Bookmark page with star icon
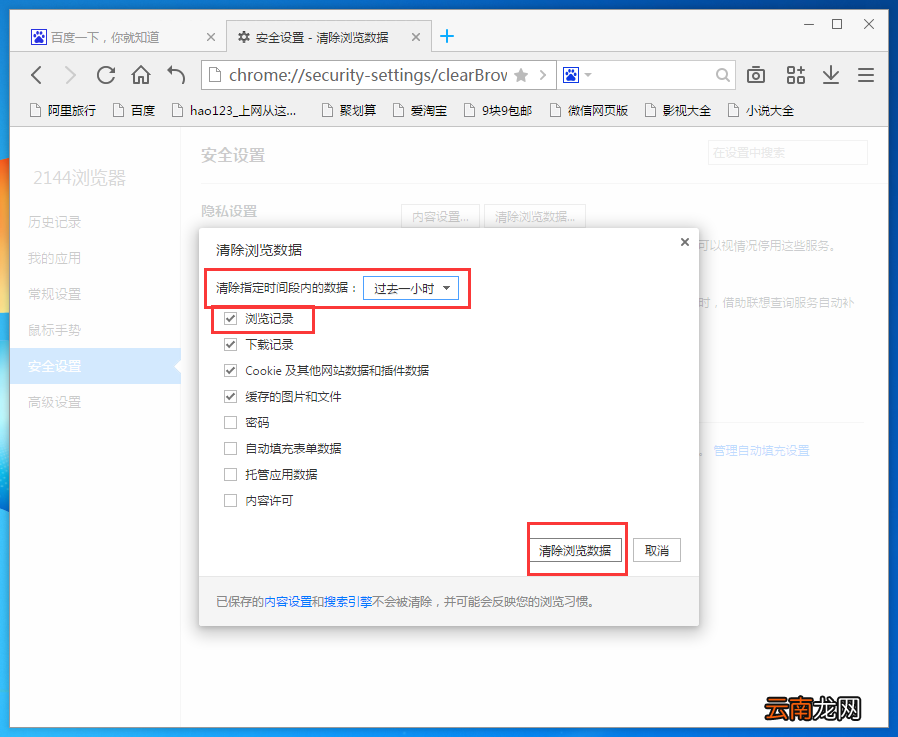The width and height of the screenshot is (898, 737). pos(521,75)
